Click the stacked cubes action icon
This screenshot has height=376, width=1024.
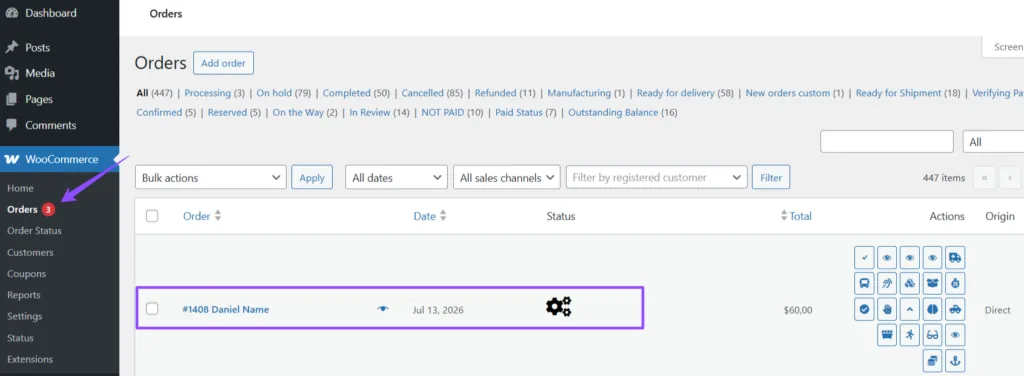910,283
